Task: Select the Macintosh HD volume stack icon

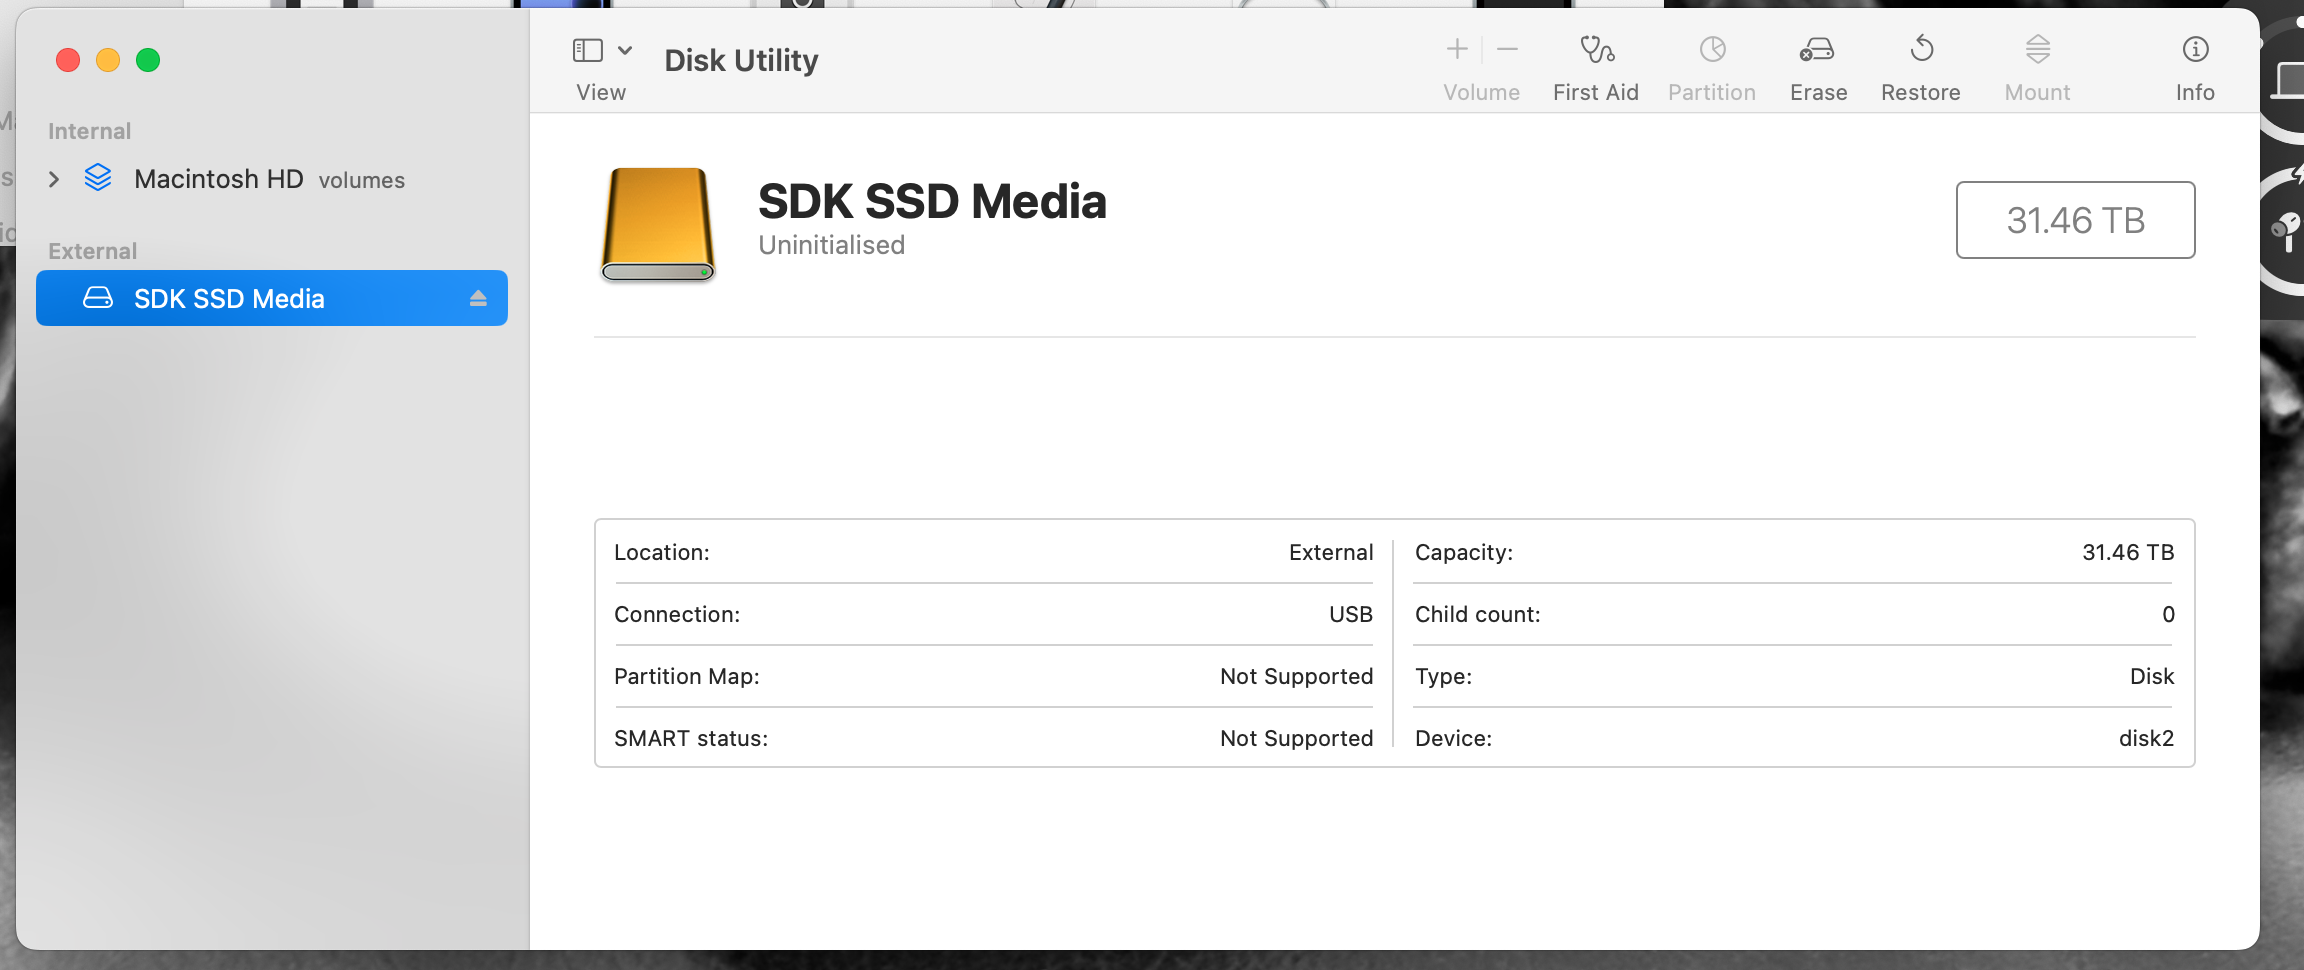Action: (x=98, y=178)
